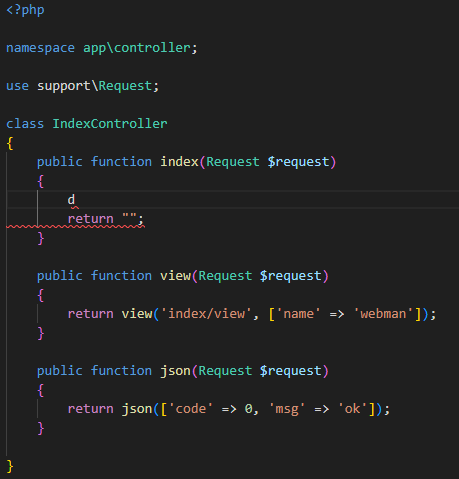The image size is (459, 479).
Task: Click the 'ok' string value
Action: pyautogui.click(x=352, y=409)
